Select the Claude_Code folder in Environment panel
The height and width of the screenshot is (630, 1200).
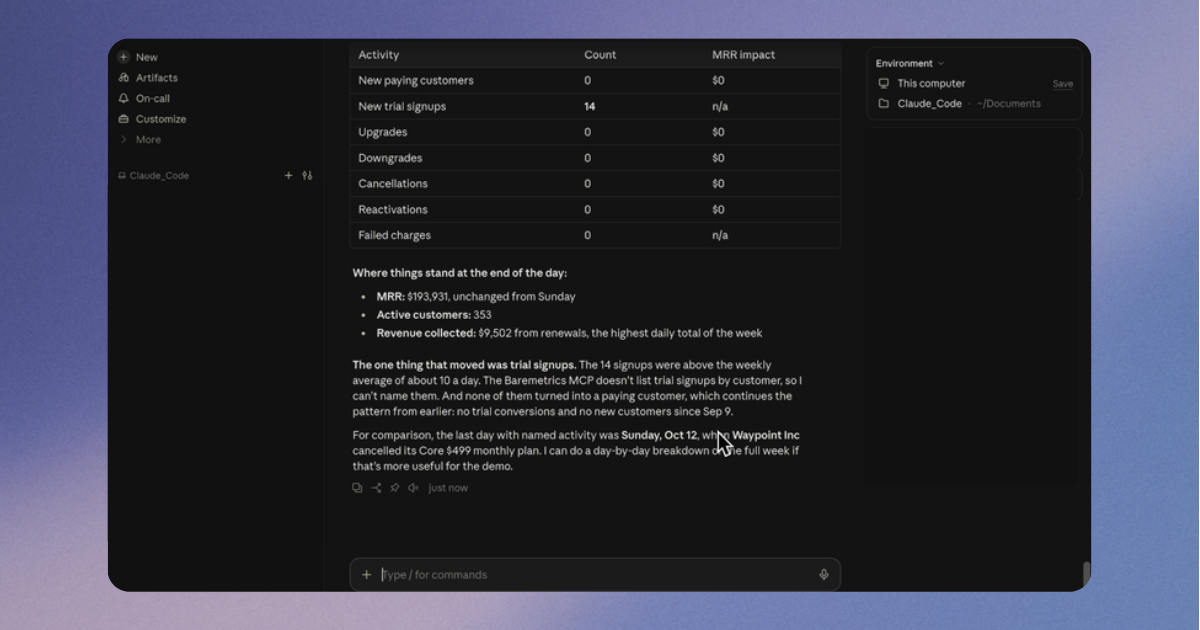930,104
